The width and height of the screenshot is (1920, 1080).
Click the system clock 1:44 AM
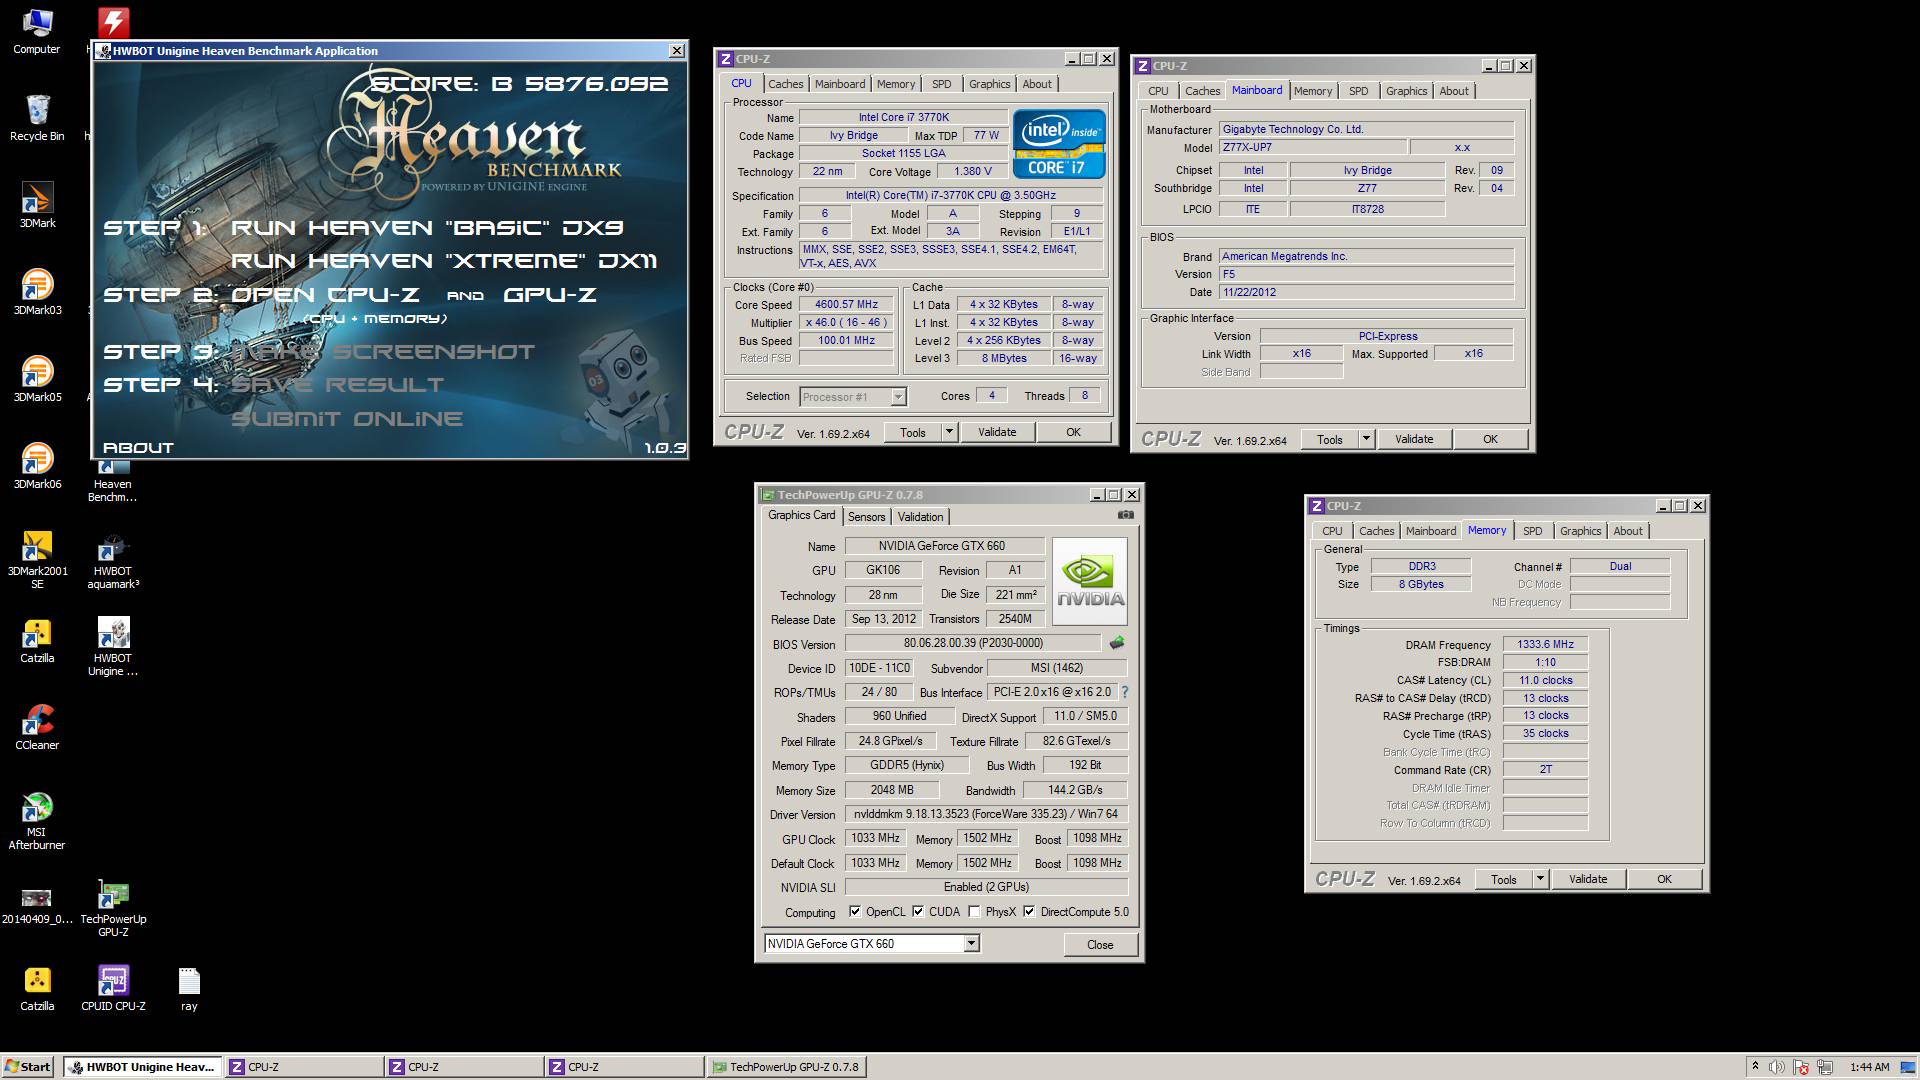[x=1869, y=1067]
